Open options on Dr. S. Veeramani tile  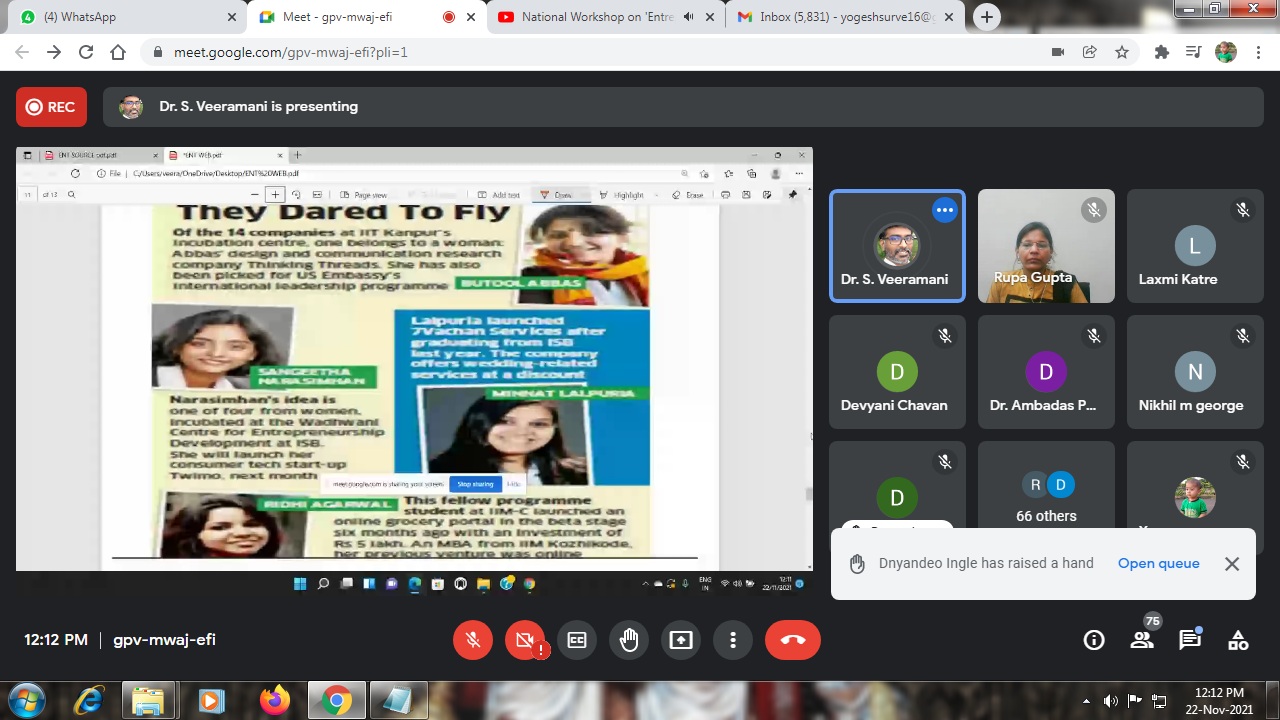point(944,210)
